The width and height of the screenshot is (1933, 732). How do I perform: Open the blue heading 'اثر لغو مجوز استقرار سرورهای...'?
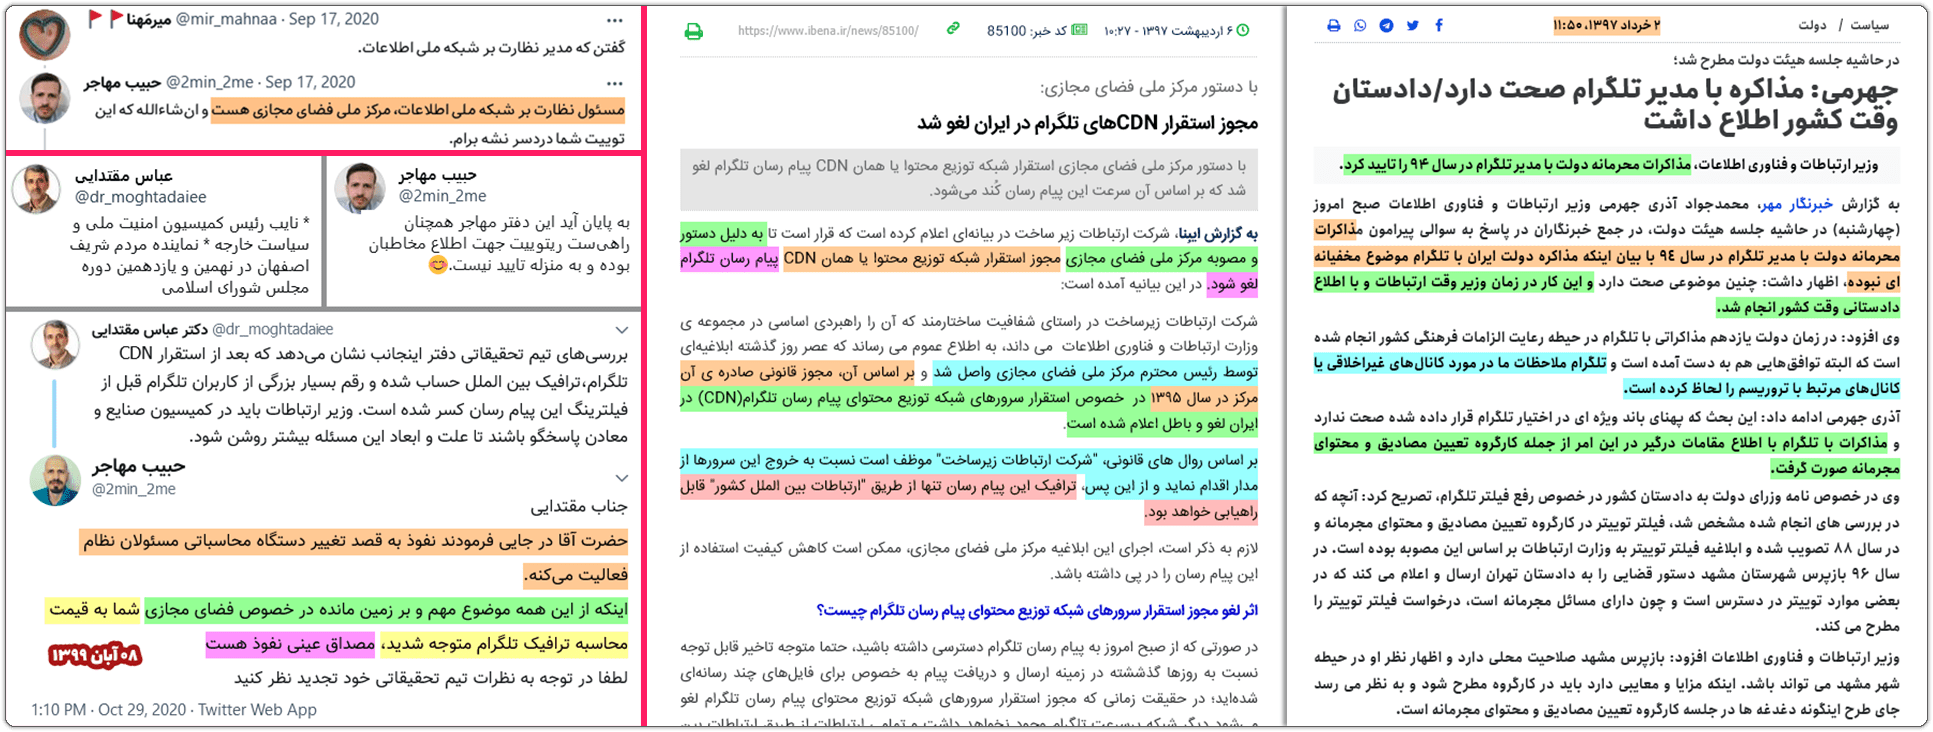[1037, 610]
